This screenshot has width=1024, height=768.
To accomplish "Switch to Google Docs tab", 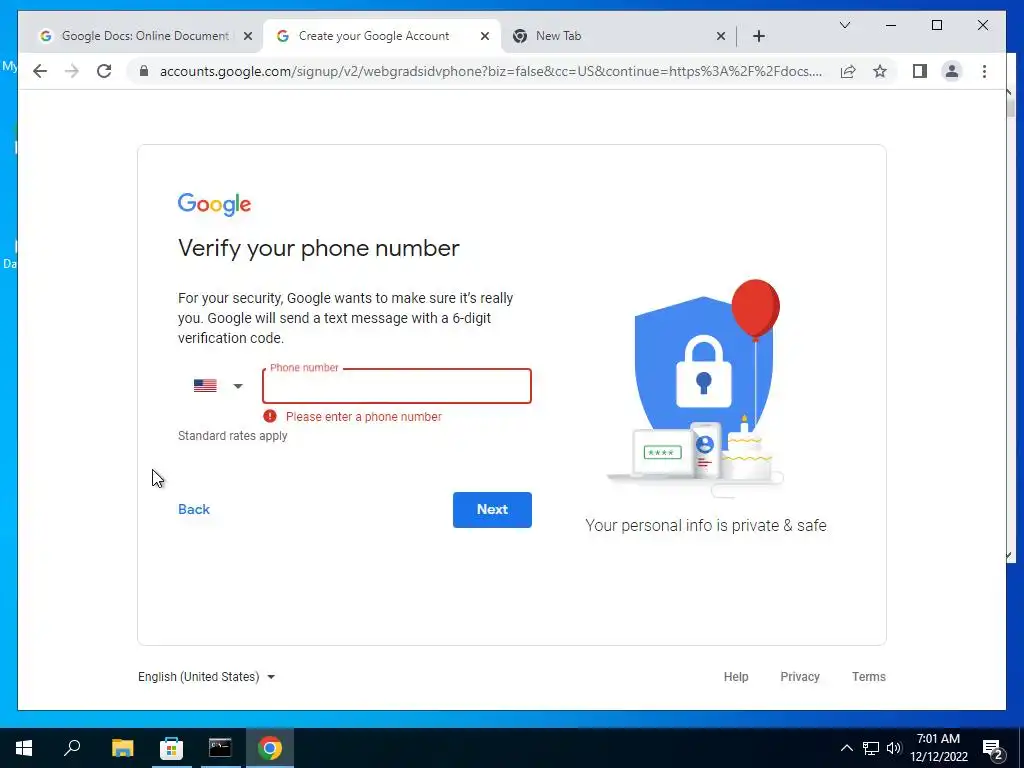I will 146,36.
